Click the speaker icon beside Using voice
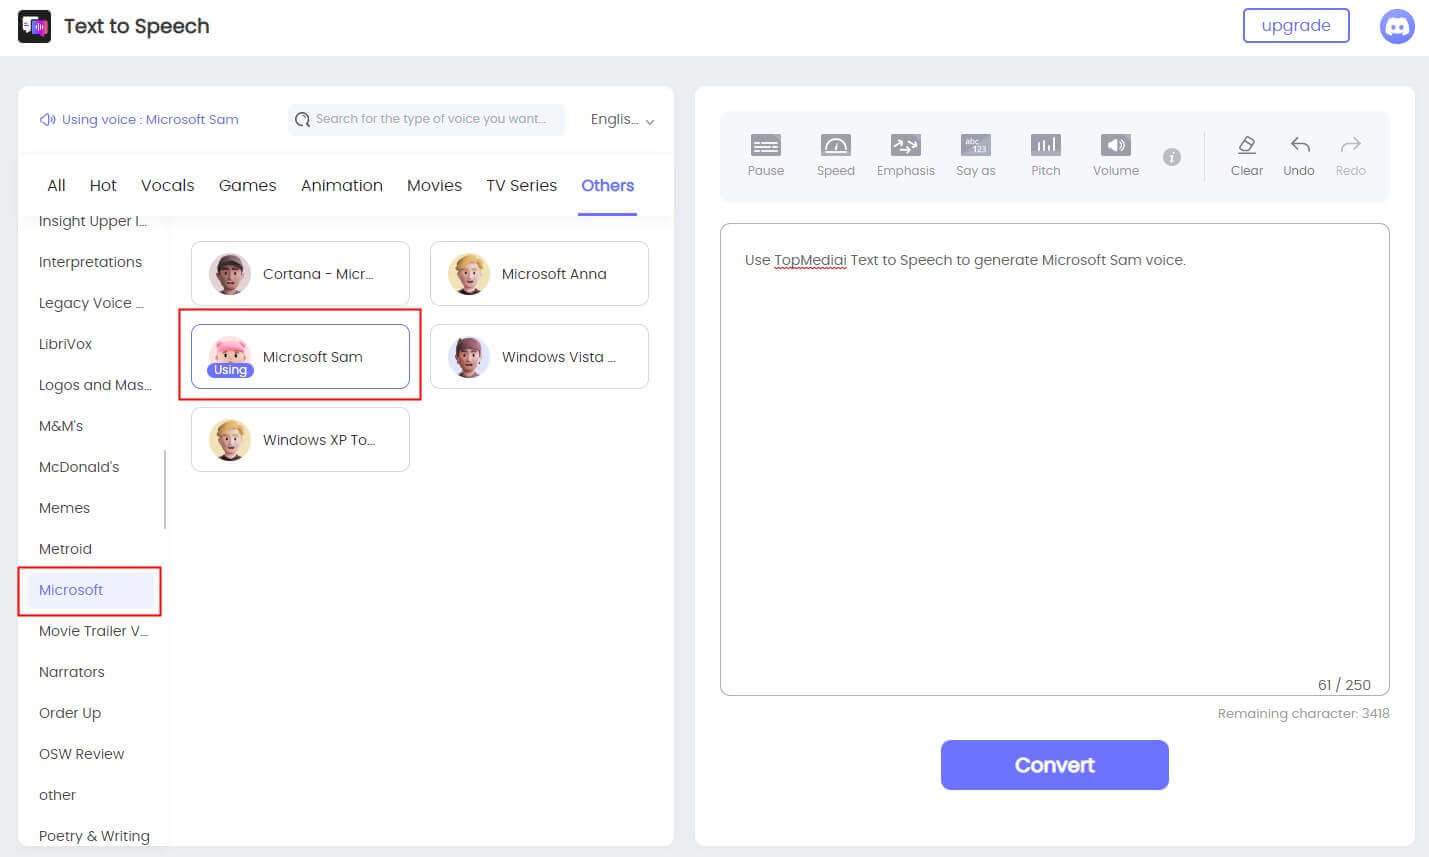Screen dimensions: 1429x857 [x=47, y=119]
